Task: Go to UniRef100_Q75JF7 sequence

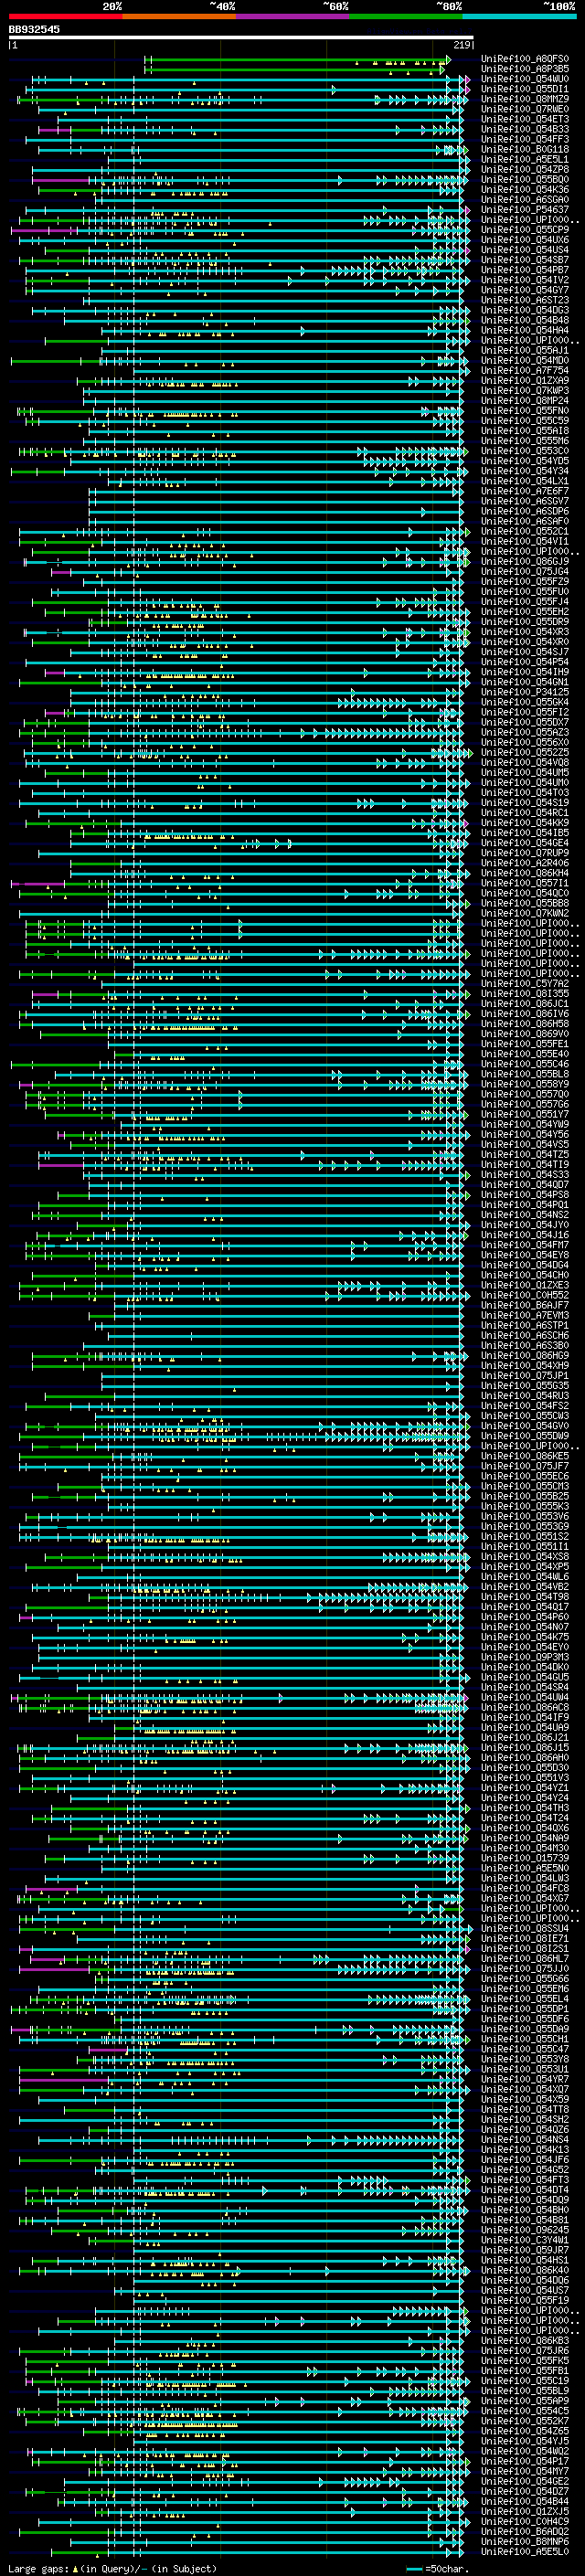Action: [x=524, y=1466]
